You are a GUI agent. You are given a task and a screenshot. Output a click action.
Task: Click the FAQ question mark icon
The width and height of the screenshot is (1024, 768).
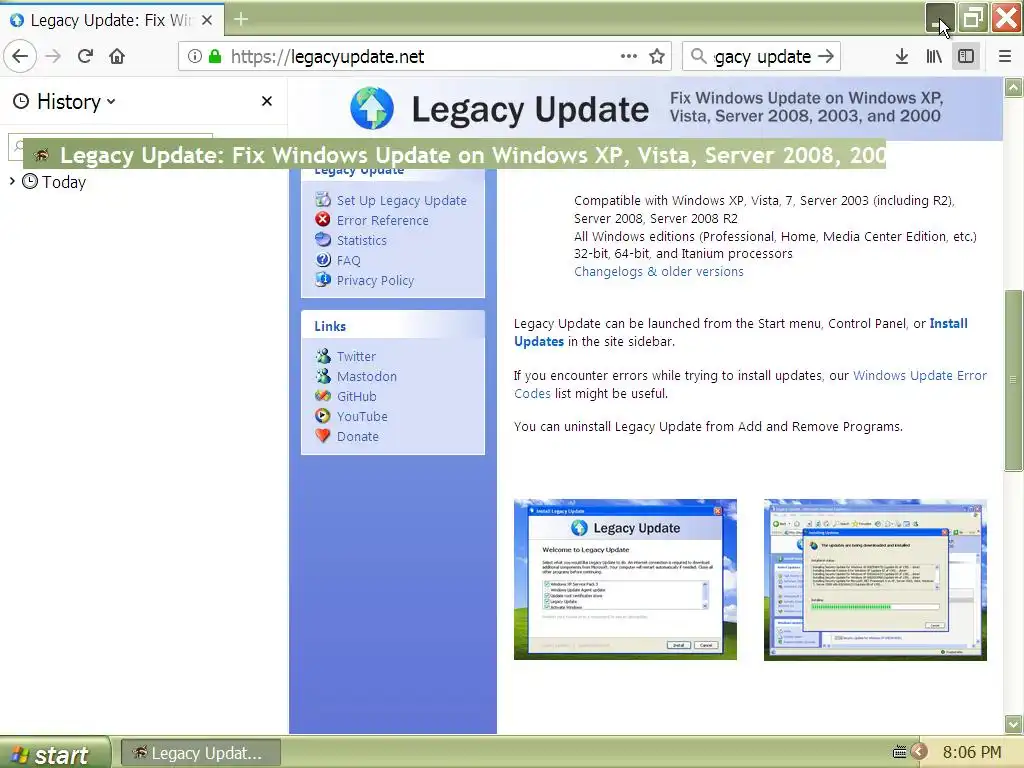(323, 259)
